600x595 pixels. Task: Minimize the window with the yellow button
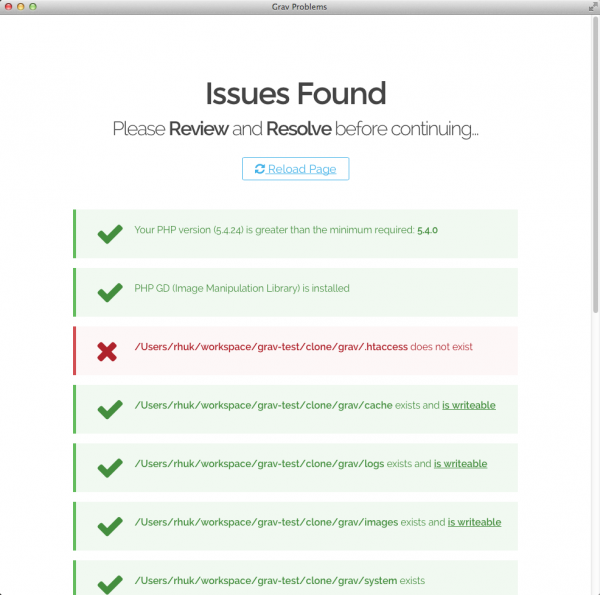click(20, 7)
